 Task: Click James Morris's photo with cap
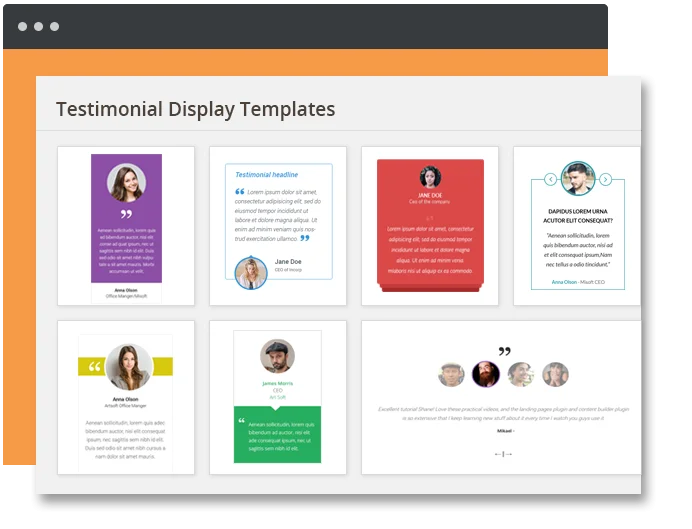click(x=277, y=356)
